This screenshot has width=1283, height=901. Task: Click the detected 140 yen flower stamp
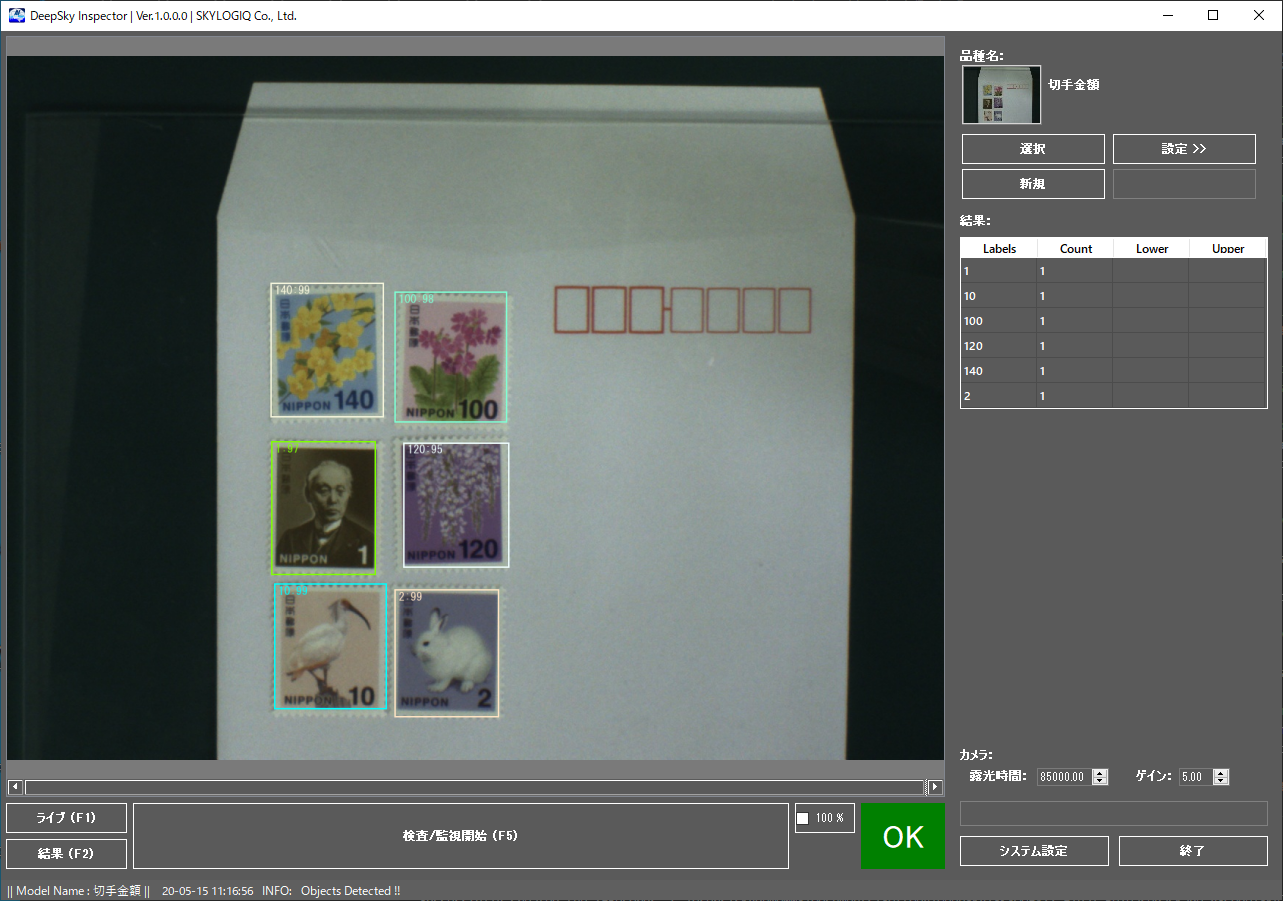point(327,350)
